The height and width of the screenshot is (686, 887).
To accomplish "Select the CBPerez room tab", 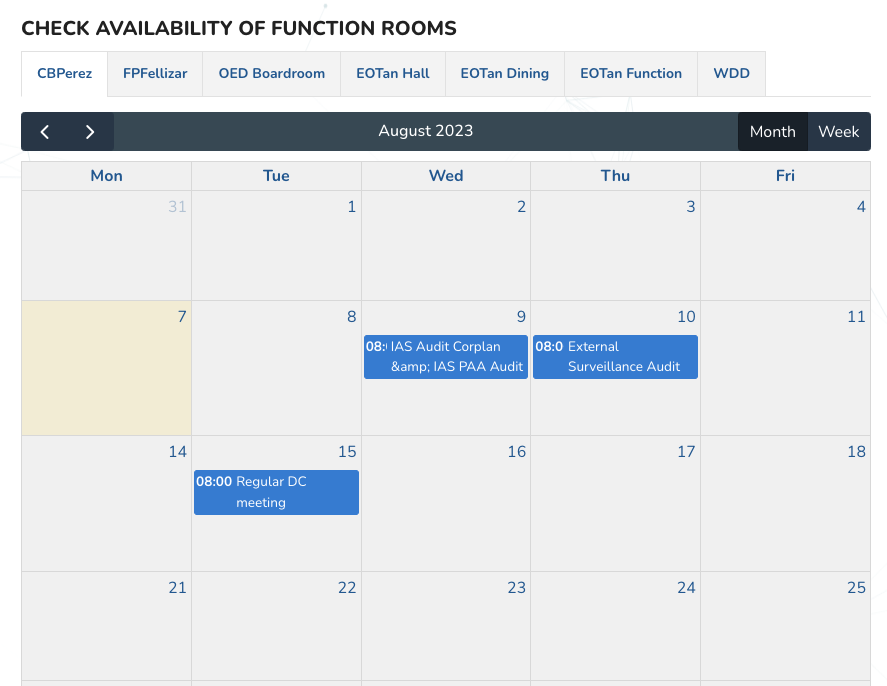I will 65,74.
